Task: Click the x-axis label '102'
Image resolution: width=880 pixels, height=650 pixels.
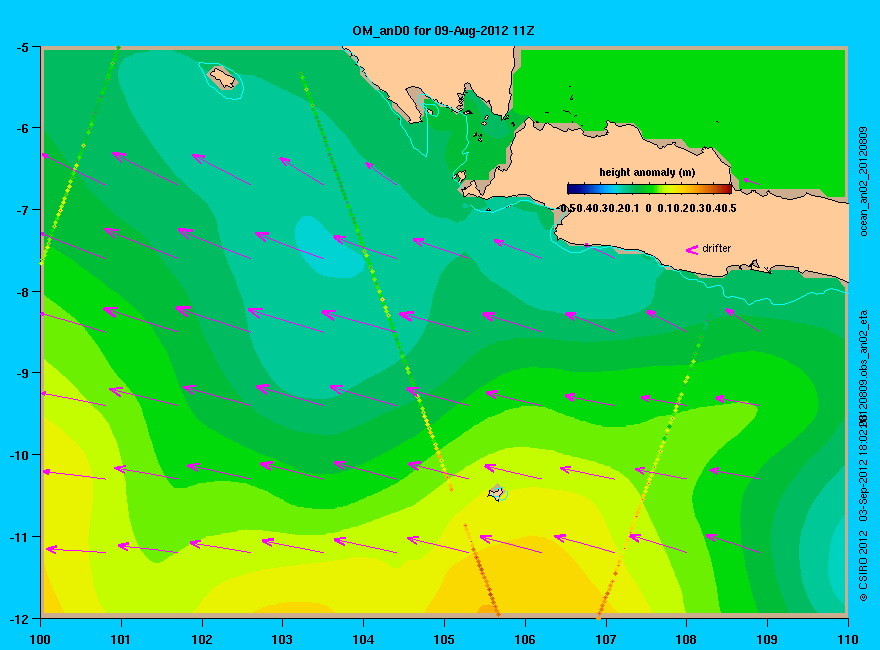Action: 201,639
